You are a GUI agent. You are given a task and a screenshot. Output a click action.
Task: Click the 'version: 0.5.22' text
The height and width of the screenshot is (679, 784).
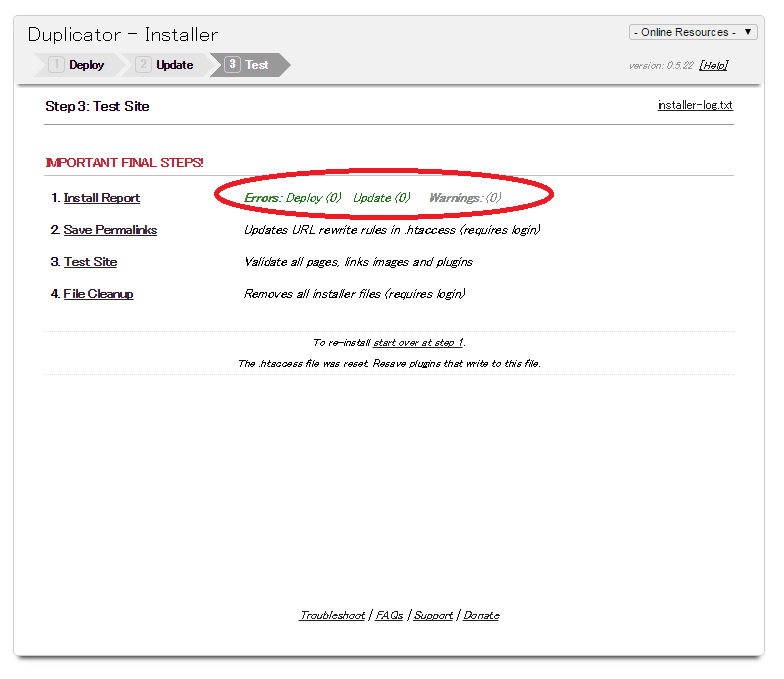(661, 66)
